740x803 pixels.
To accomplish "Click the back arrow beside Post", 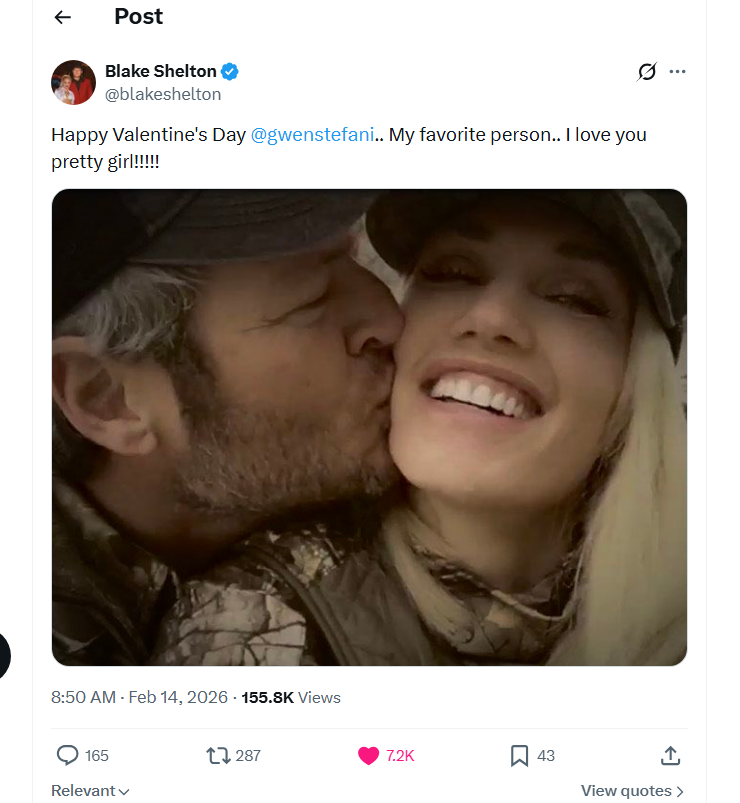I will tap(63, 17).
